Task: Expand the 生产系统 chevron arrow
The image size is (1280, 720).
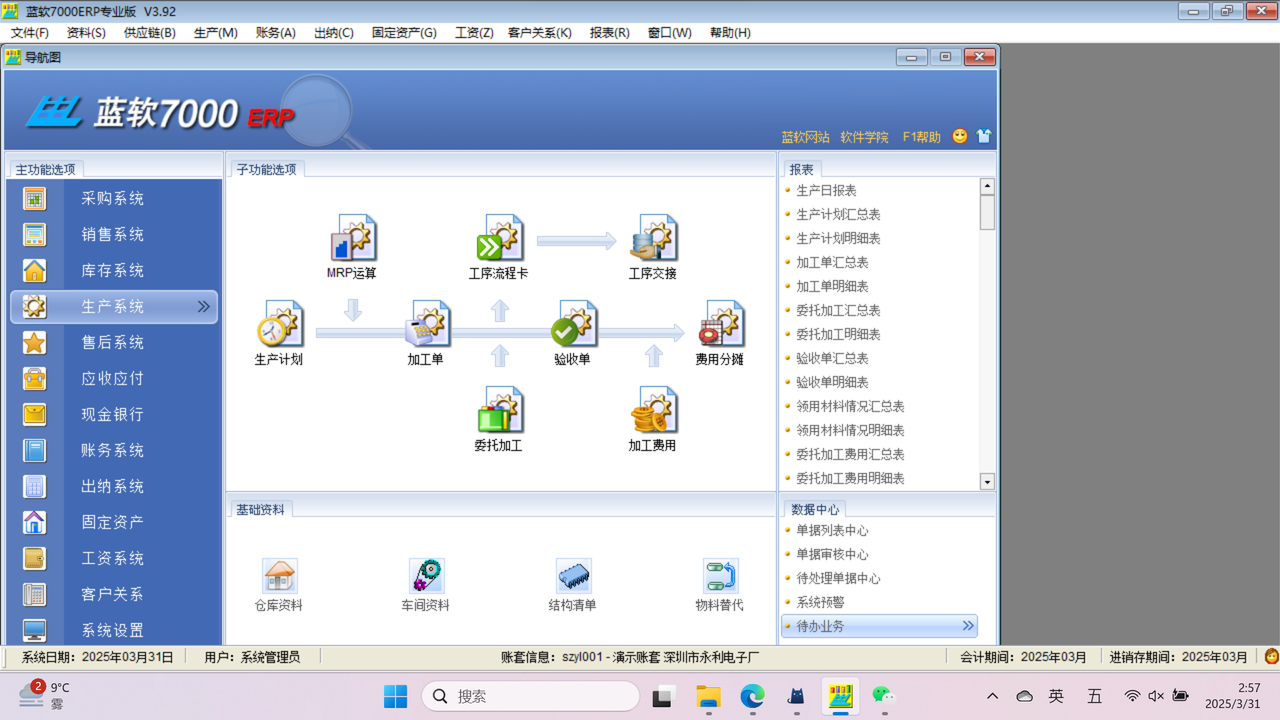Action: (203, 307)
